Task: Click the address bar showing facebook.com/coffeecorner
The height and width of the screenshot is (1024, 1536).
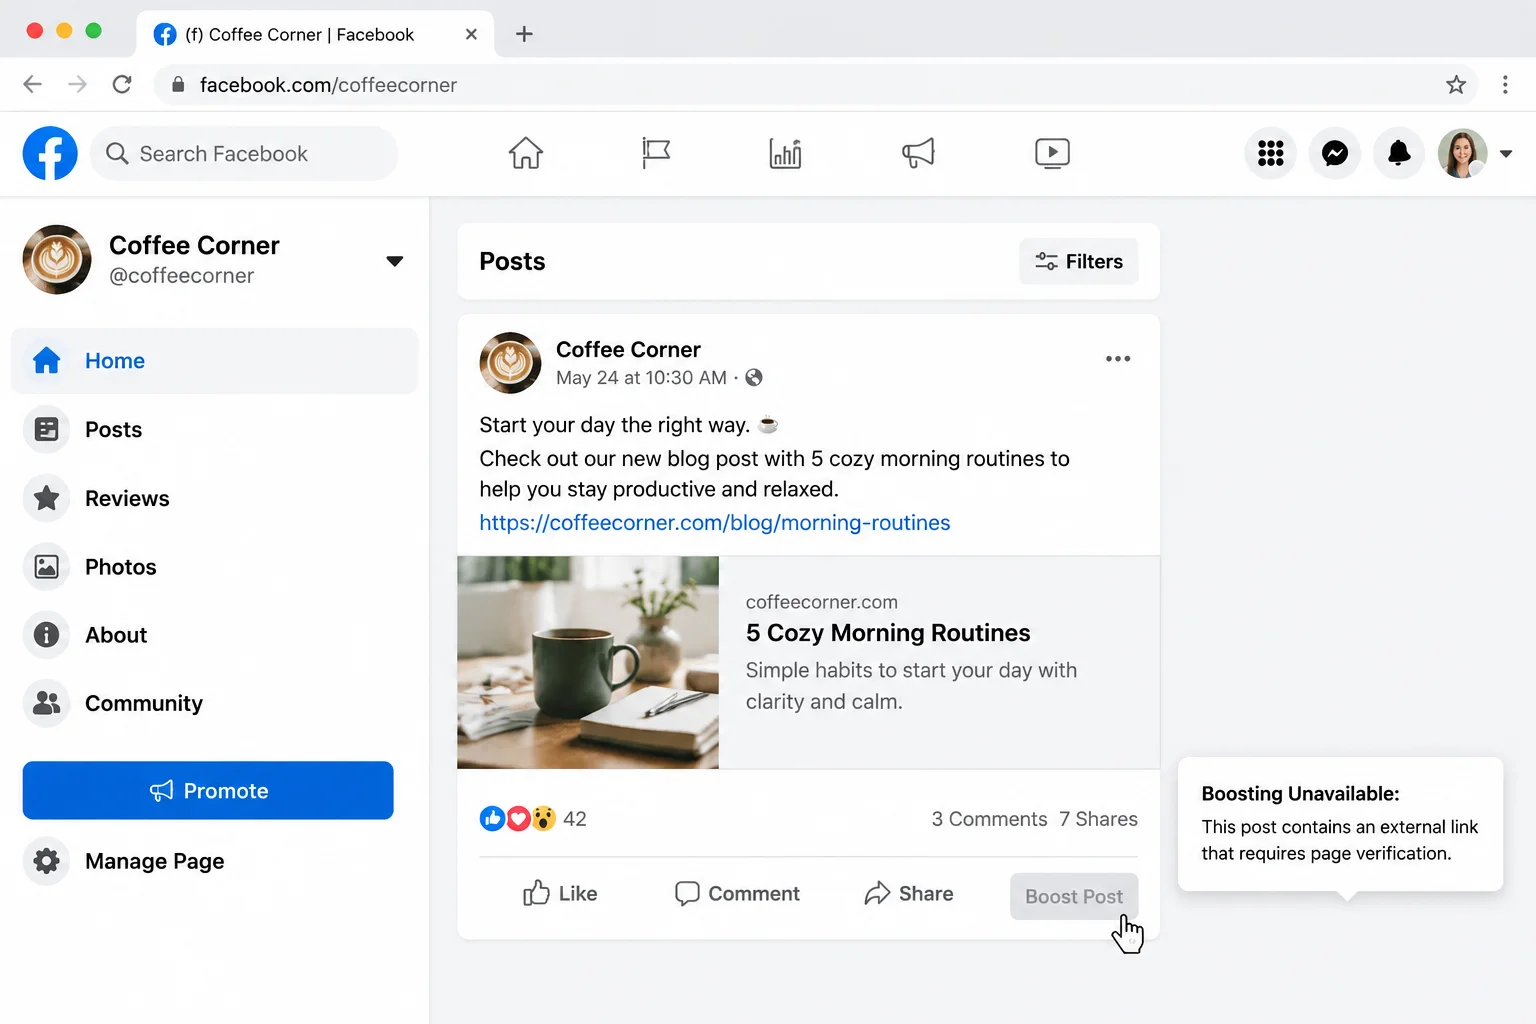Action: 817,85
